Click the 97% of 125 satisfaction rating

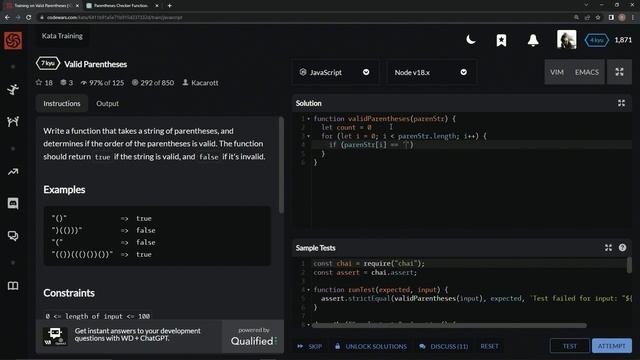coord(102,82)
